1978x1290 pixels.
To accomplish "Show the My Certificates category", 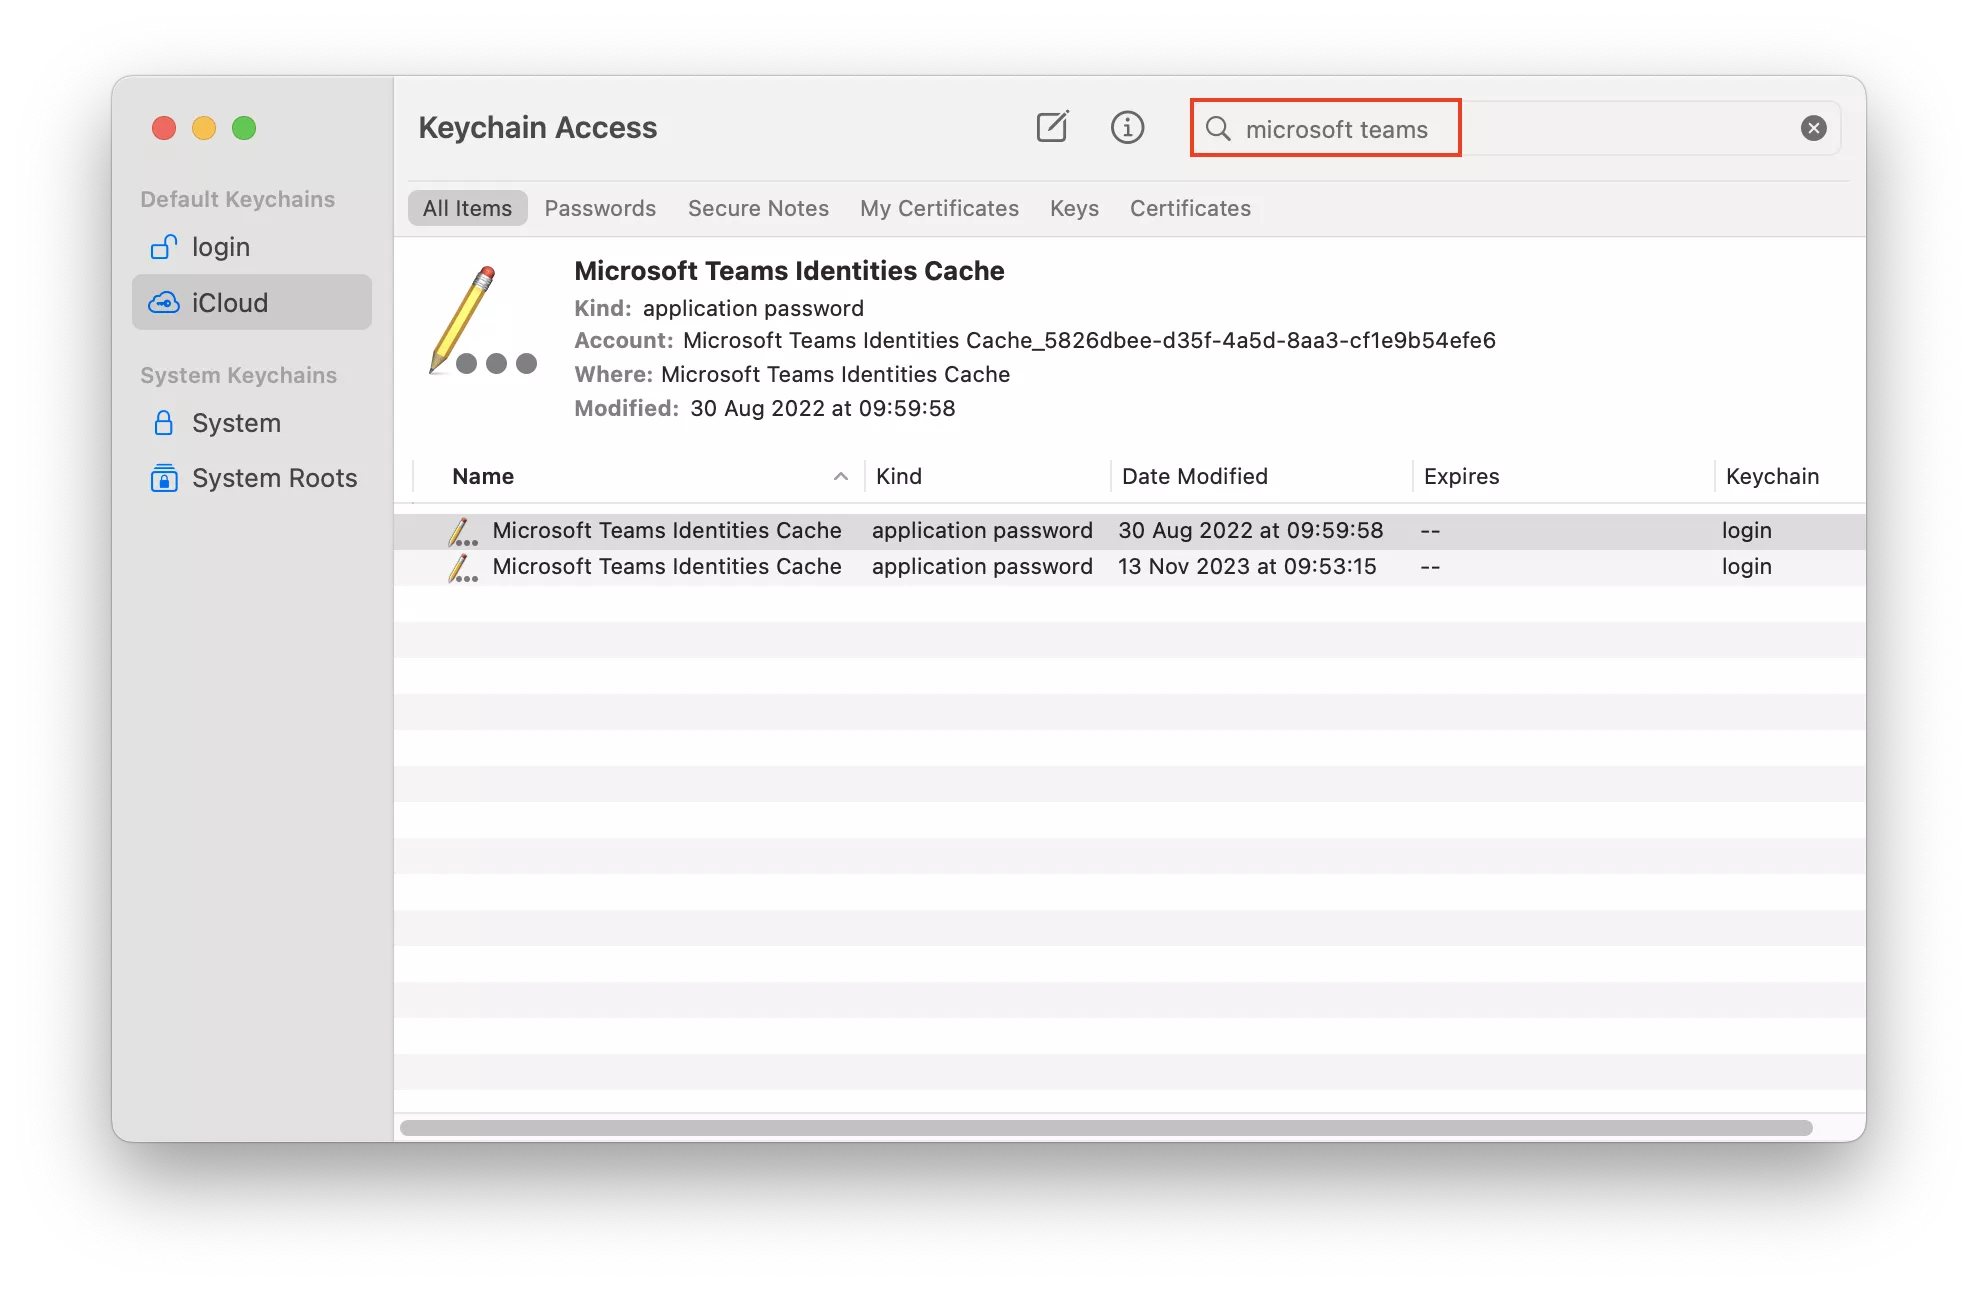I will pyautogui.click(x=939, y=208).
